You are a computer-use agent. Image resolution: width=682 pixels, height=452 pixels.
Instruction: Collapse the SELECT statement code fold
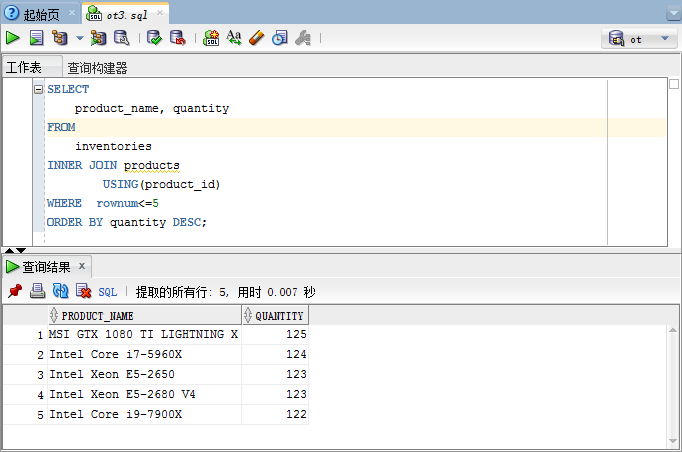pos(39,89)
